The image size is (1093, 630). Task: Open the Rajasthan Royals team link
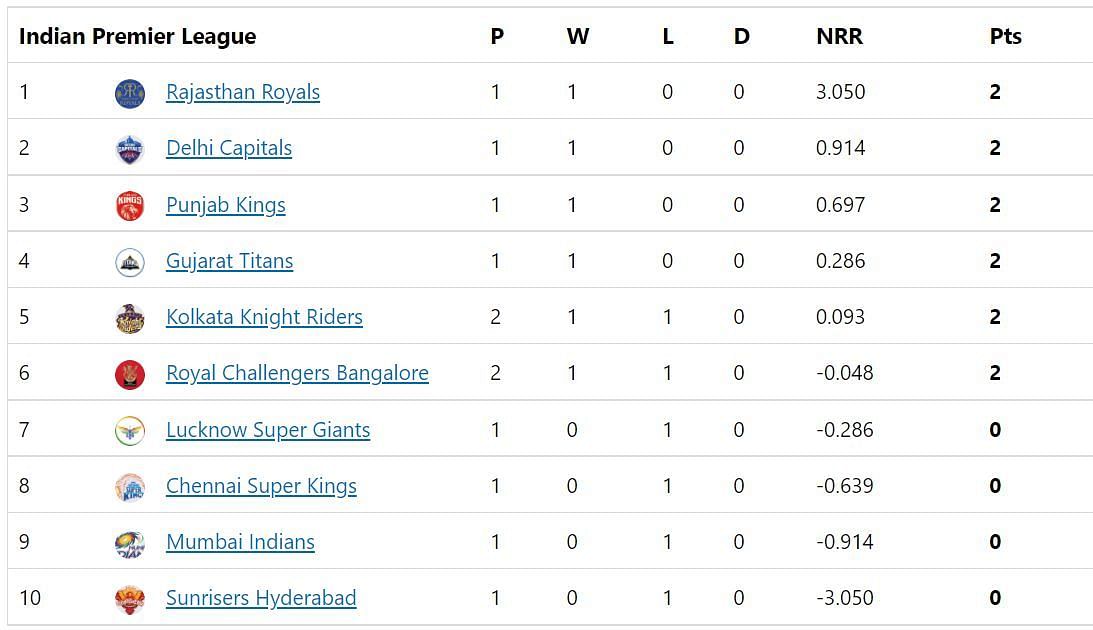point(243,92)
